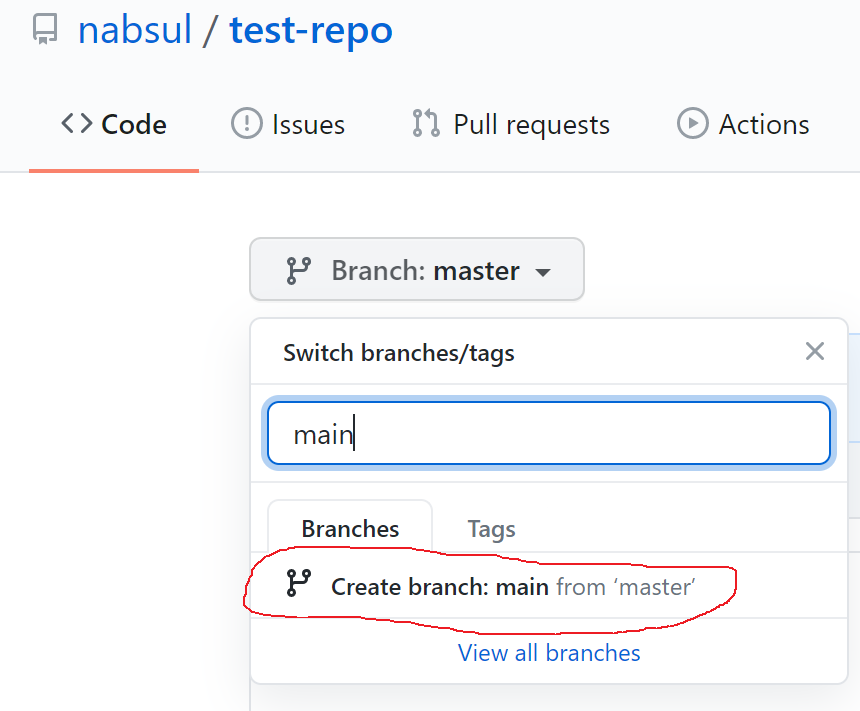
Task: Click the exclamation circle icon next to Issues
Action: point(247,124)
